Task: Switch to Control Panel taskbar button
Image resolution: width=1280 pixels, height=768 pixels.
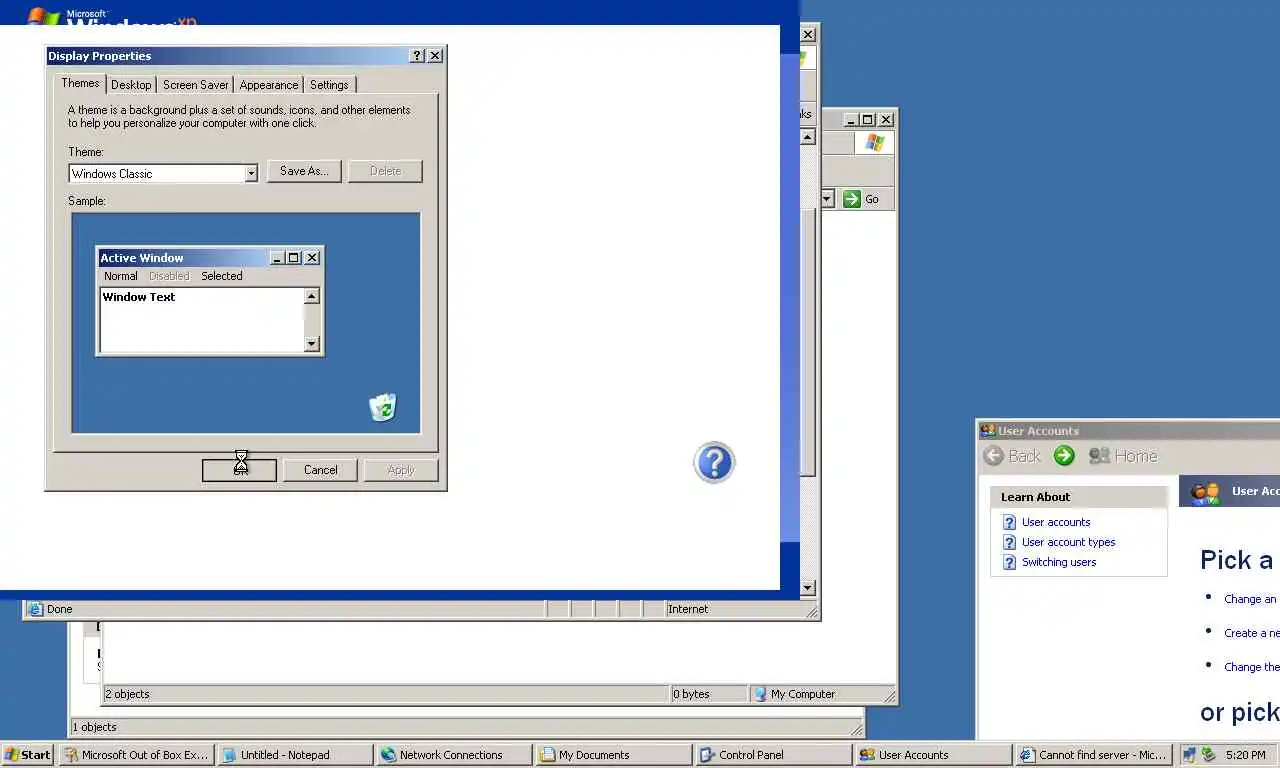Action: coord(773,755)
